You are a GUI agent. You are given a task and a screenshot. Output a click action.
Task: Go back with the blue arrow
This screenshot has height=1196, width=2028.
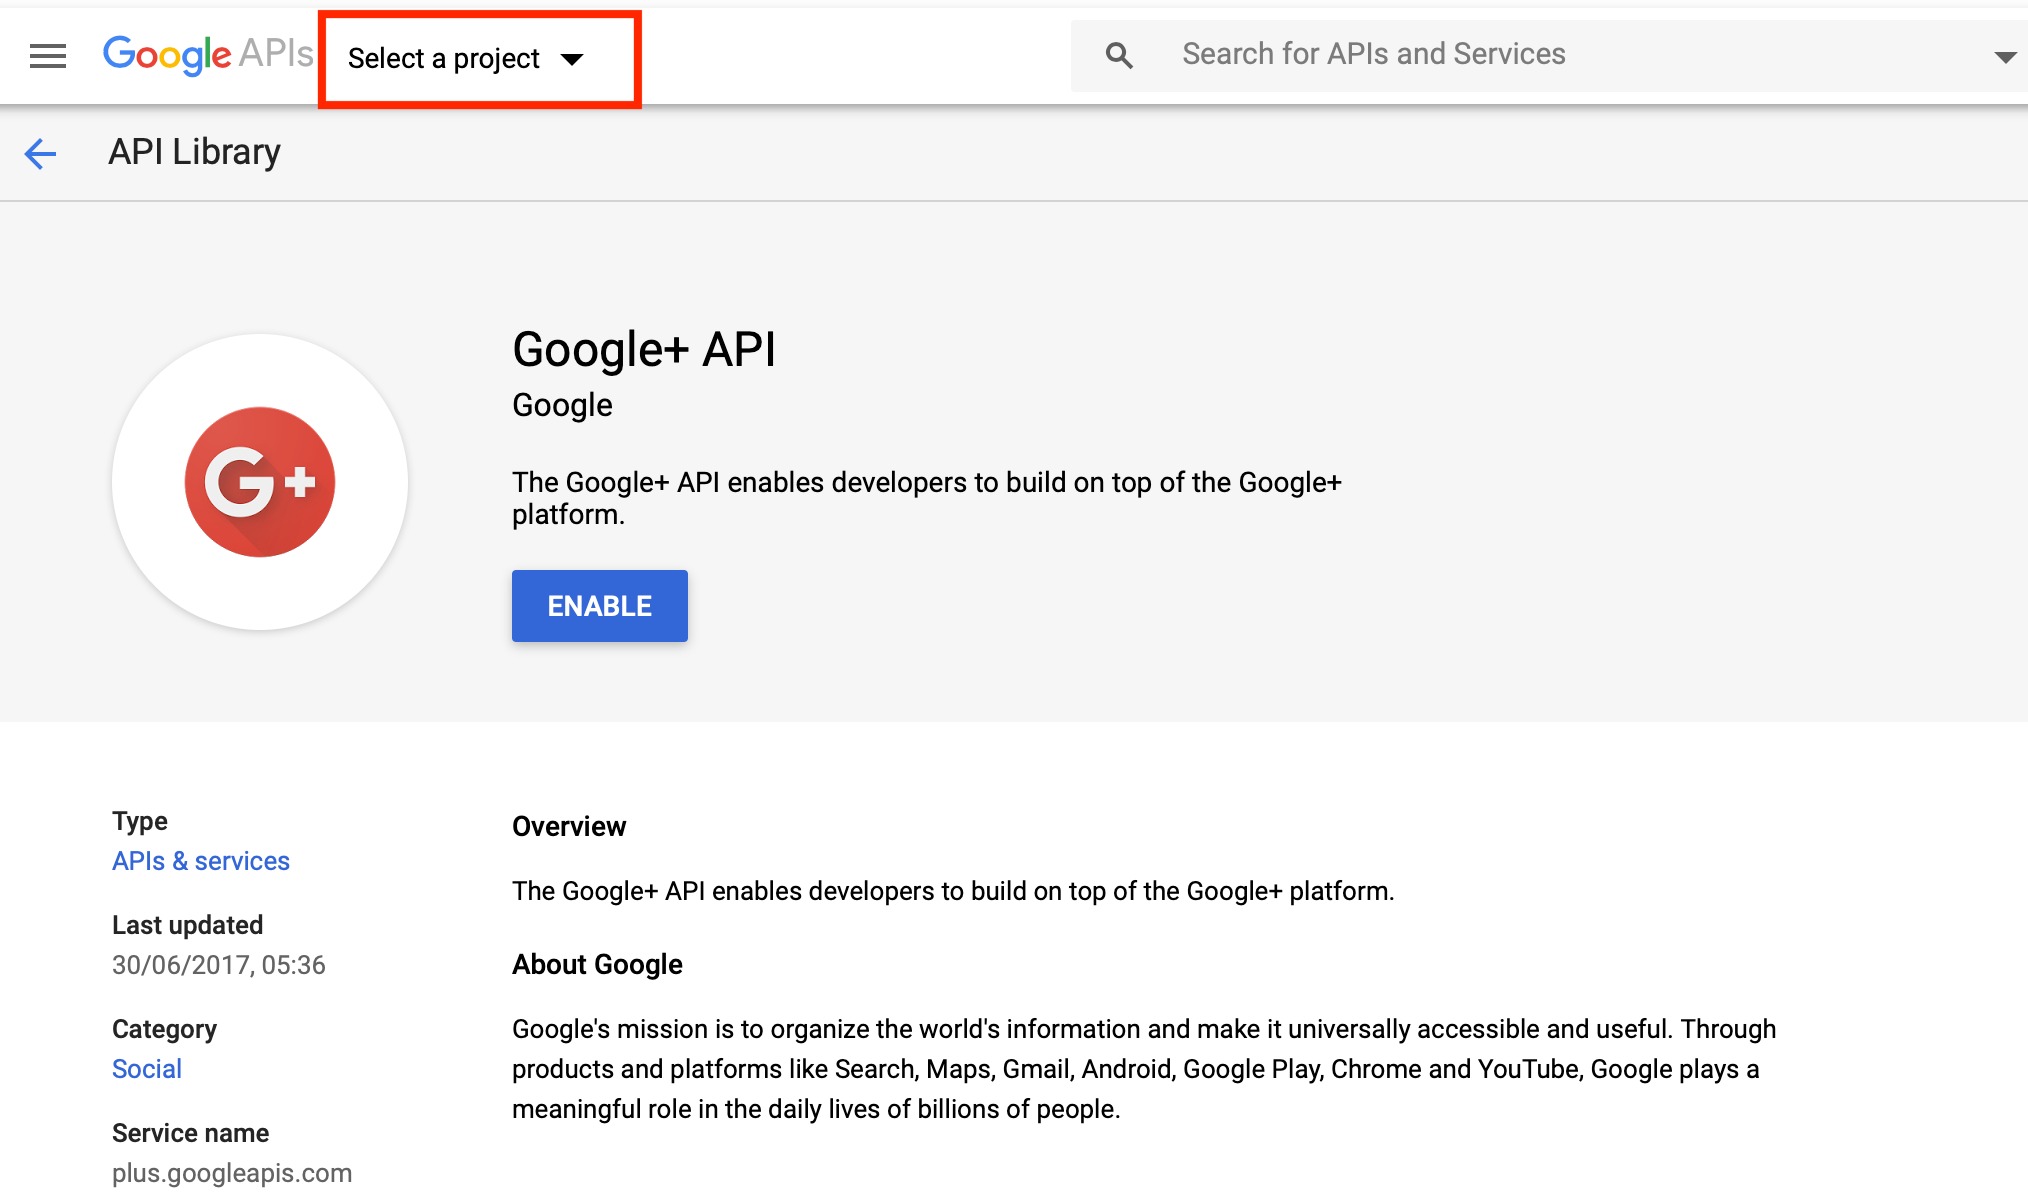(41, 153)
